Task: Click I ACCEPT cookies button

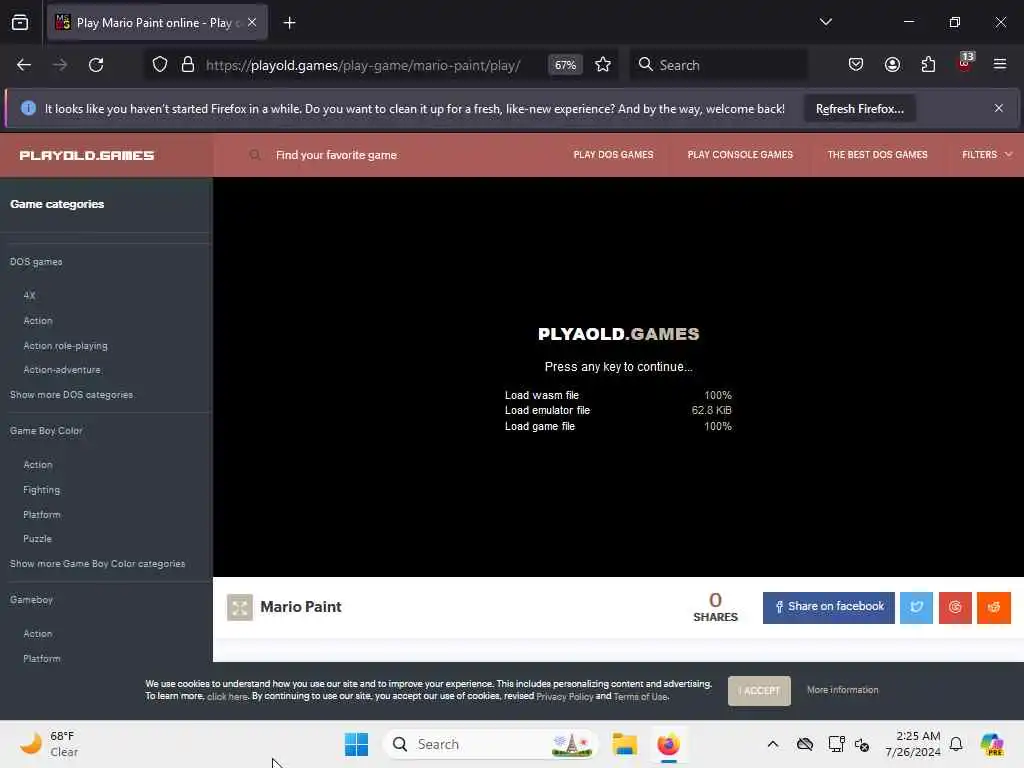Action: [x=759, y=691]
